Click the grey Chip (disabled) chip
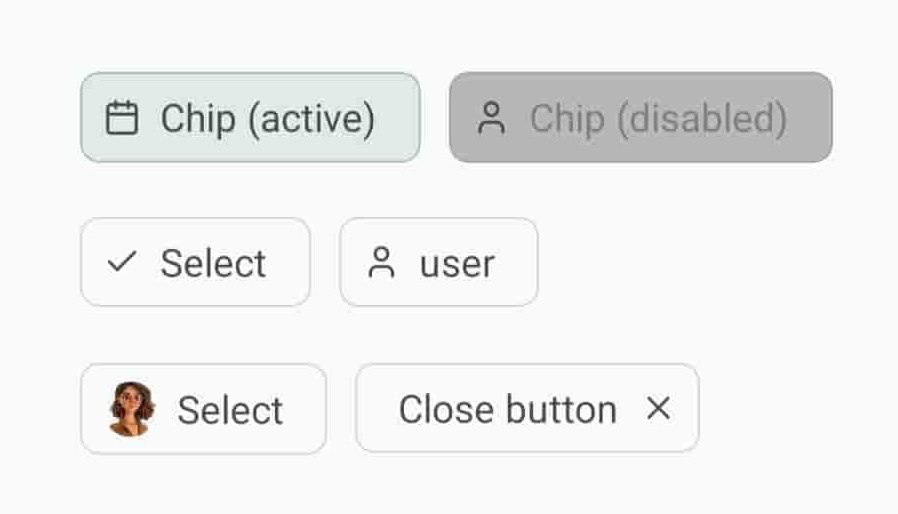 point(640,117)
